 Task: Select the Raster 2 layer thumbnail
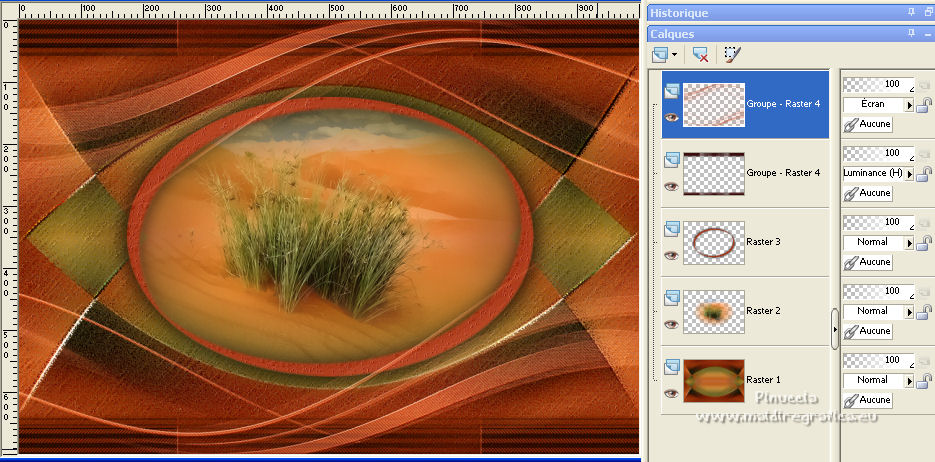click(x=714, y=311)
